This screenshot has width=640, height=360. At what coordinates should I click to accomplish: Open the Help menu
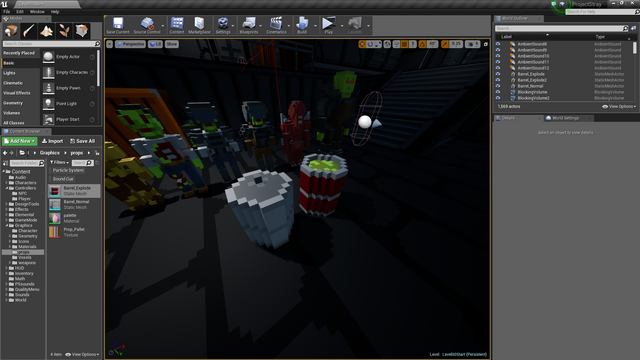tap(55, 12)
